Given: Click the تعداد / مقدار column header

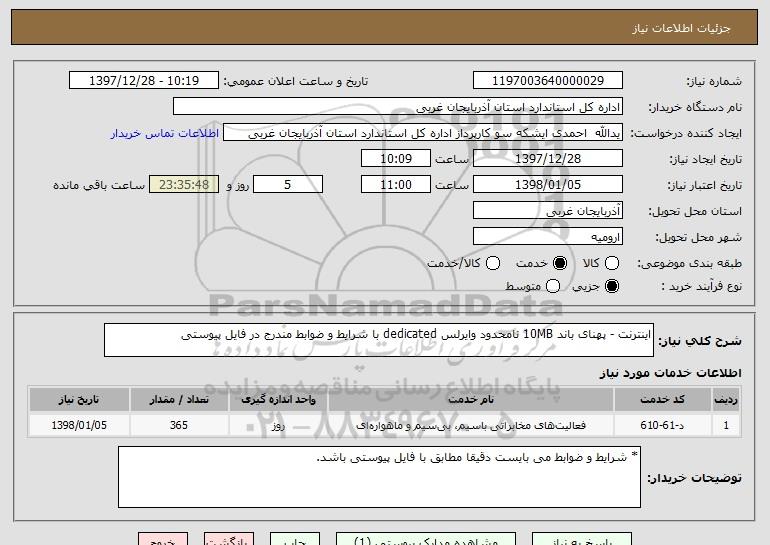Looking at the screenshot, I should (x=179, y=400).
